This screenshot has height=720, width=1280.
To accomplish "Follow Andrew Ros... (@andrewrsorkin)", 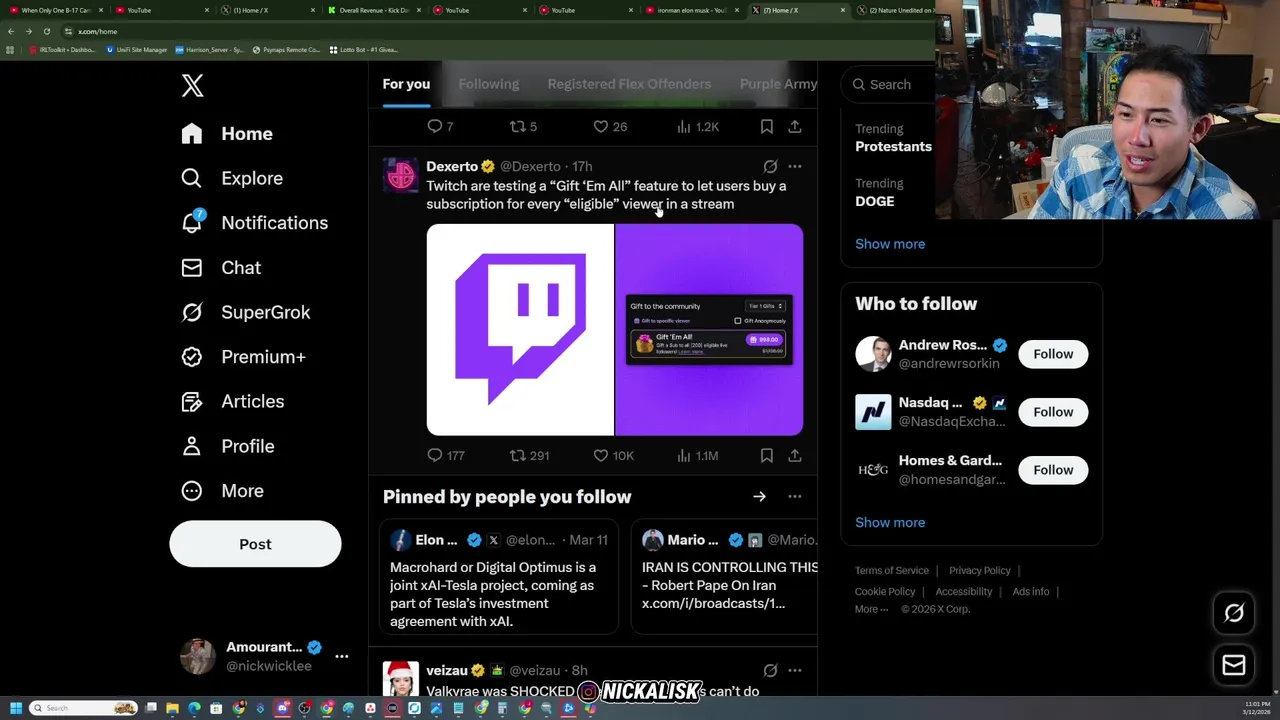I will (x=1053, y=354).
